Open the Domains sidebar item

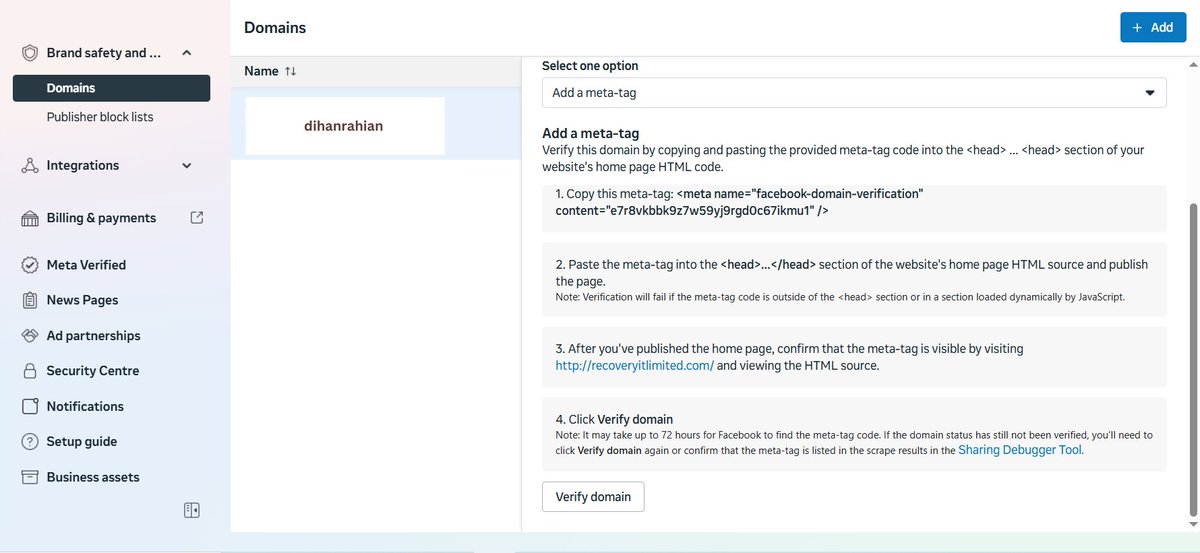pyautogui.click(x=111, y=88)
